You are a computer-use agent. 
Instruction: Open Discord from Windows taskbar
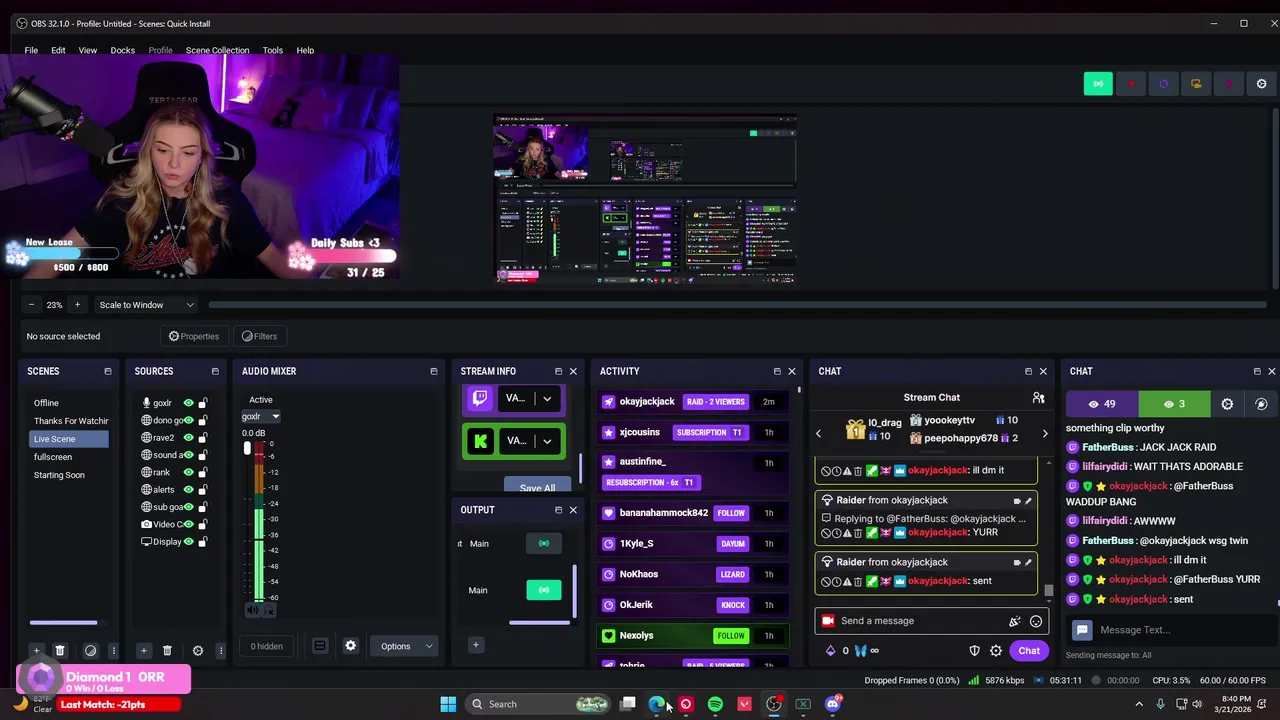[x=832, y=704]
